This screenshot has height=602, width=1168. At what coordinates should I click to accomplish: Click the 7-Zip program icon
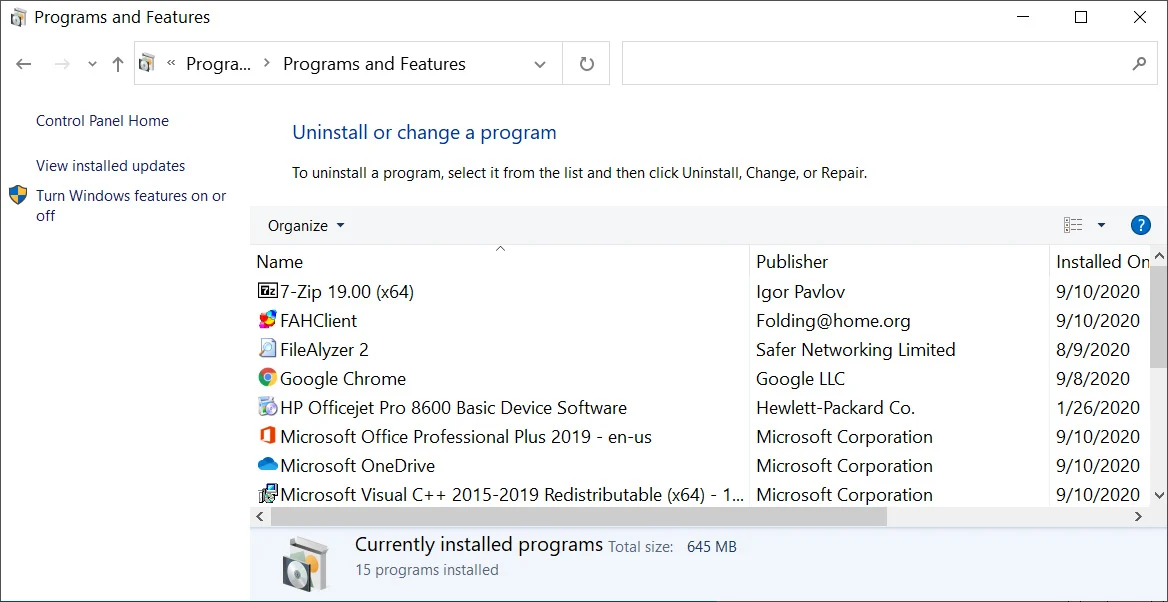[x=267, y=291]
